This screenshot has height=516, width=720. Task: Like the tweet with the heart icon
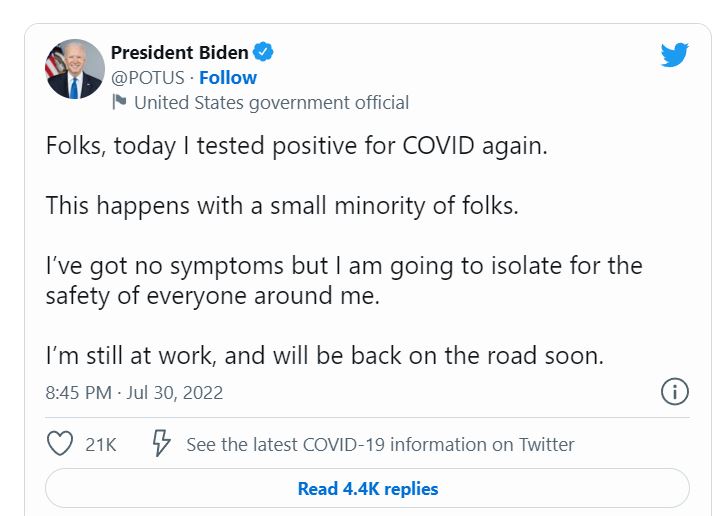click(x=61, y=444)
